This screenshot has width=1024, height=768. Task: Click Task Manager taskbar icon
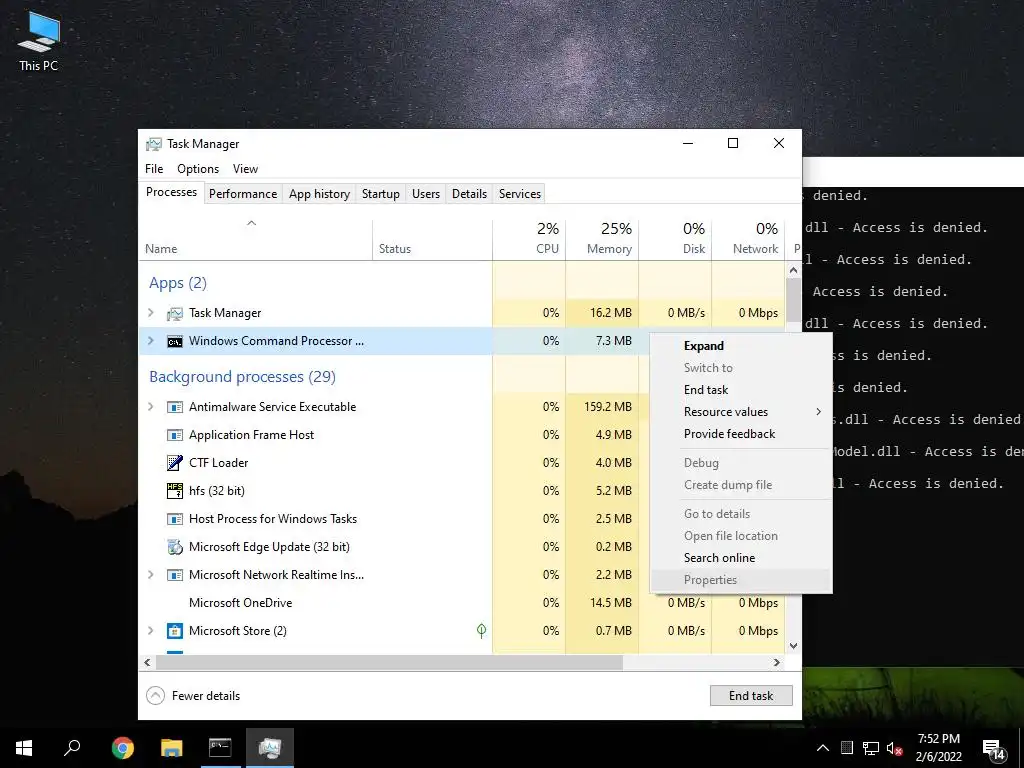pyautogui.click(x=270, y=748)
